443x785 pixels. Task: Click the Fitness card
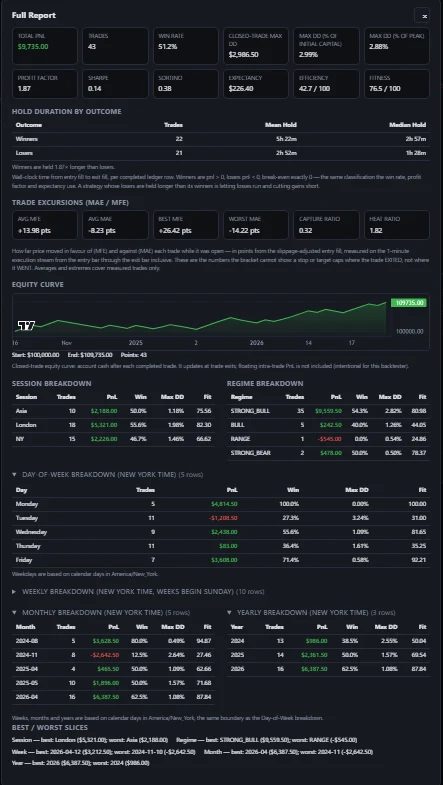pos(396,84)
